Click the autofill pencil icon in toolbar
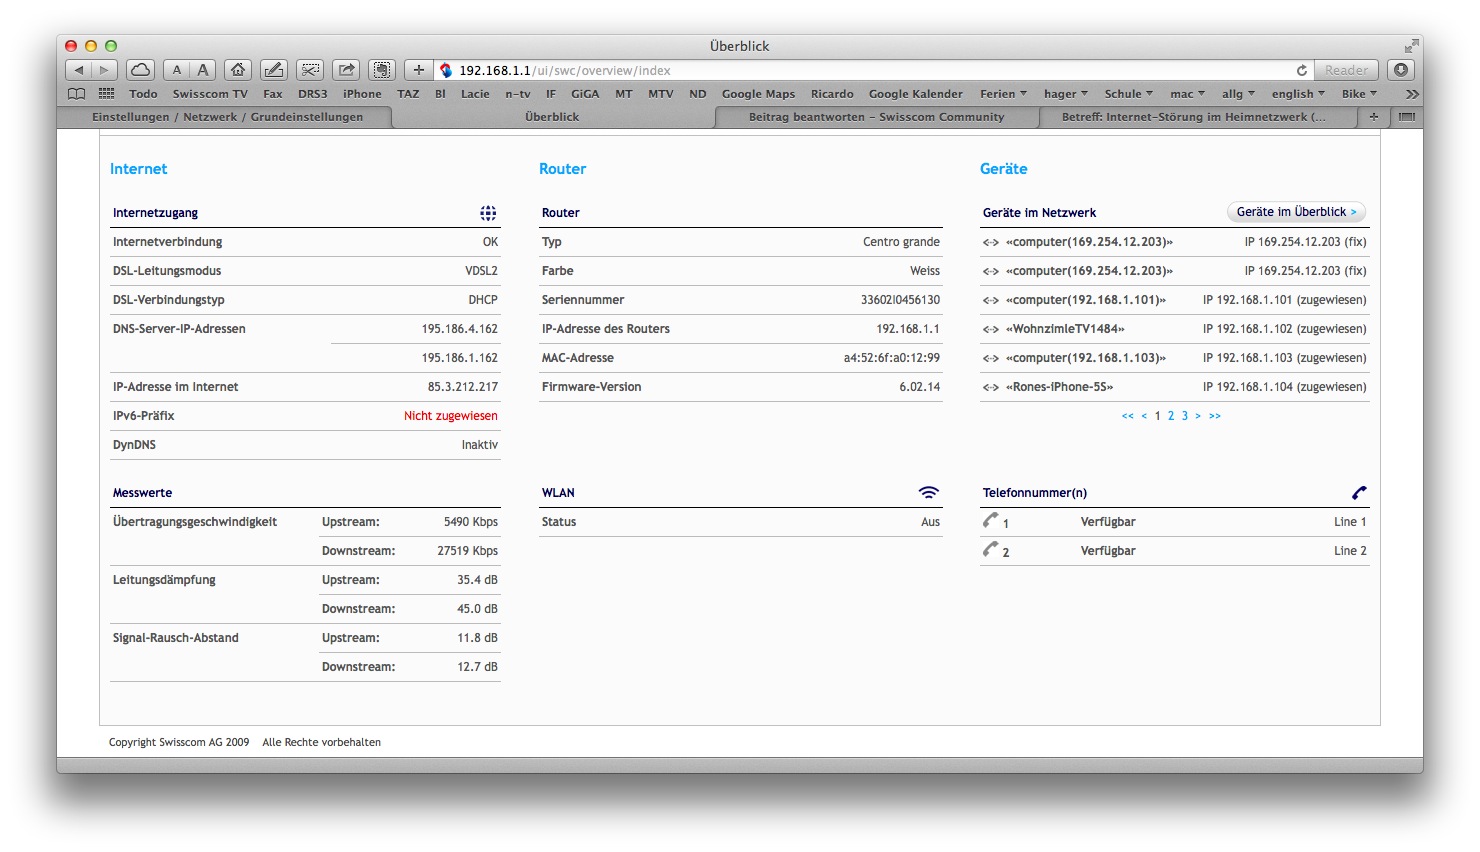The width and height of the screenshot is (1480, 852). (x=274, y=70)
